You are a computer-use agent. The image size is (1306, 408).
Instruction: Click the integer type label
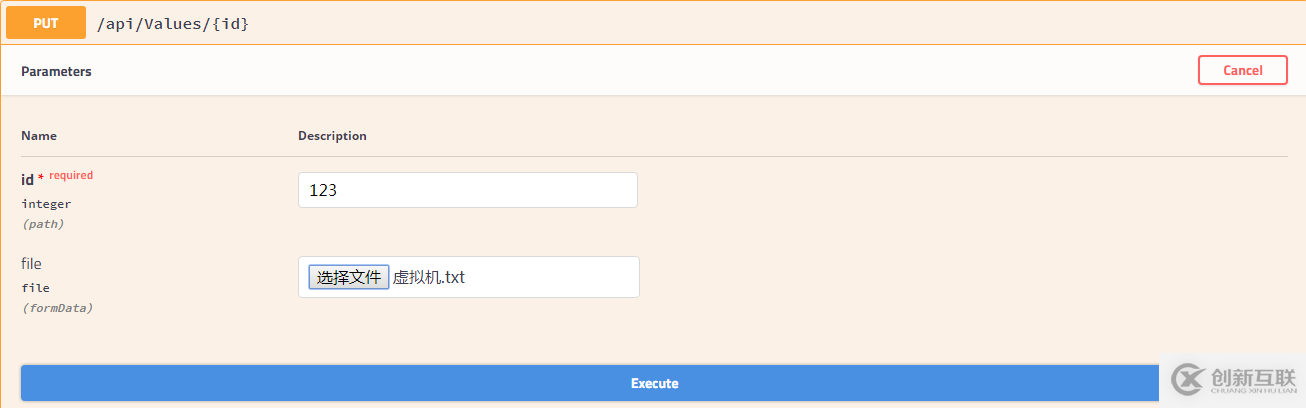(x=46, y=204)
